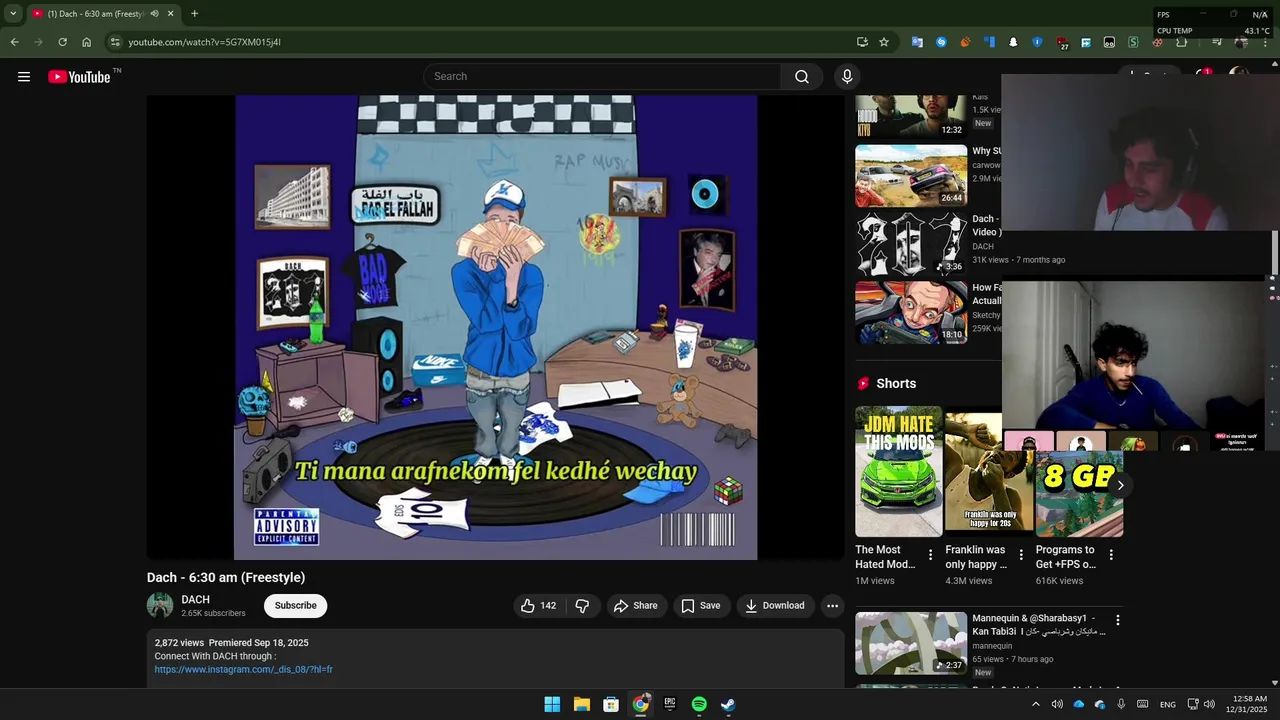Show hidden tray icons chevron
This screenshot has height=720, width=1280.
pyautogui.click(x=1035, y=704)
